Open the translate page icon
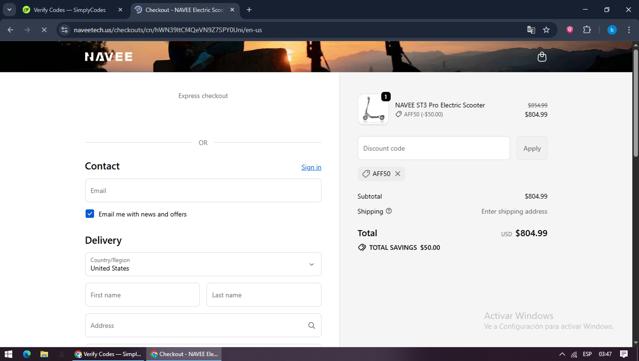This screenshot has height=361, width=639. (x=531, y=30)
